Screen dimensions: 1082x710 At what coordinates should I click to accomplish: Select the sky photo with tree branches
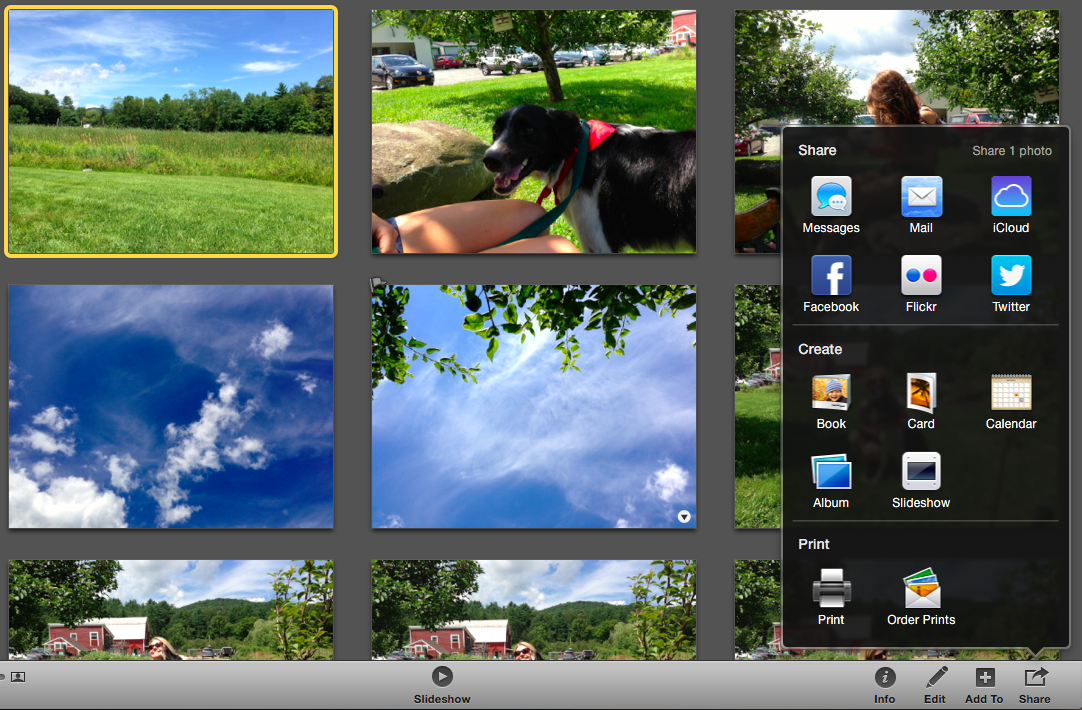coord(533,406)
